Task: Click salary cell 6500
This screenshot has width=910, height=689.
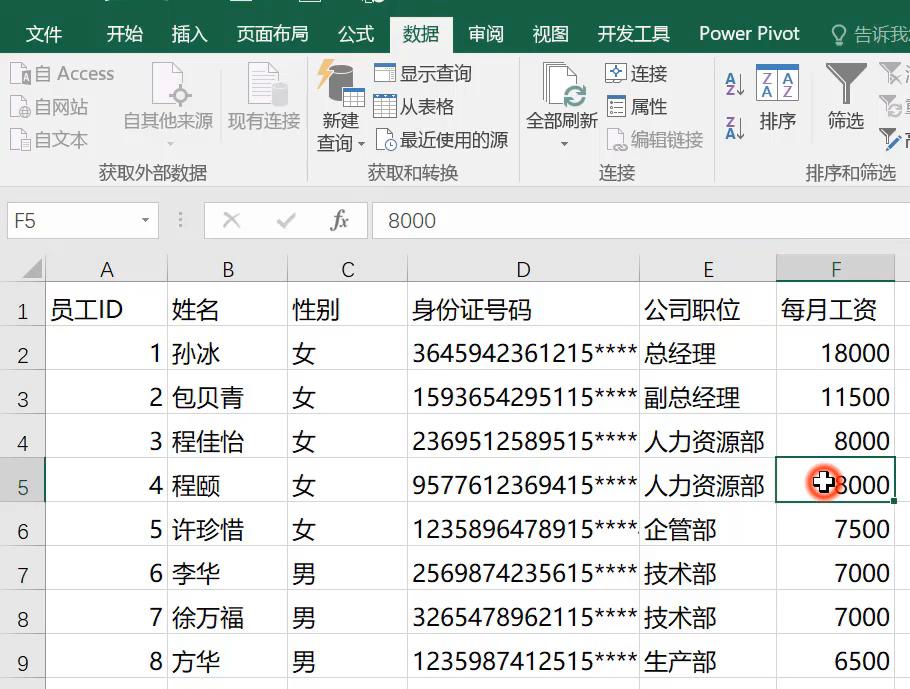Action: click(836, 662)
